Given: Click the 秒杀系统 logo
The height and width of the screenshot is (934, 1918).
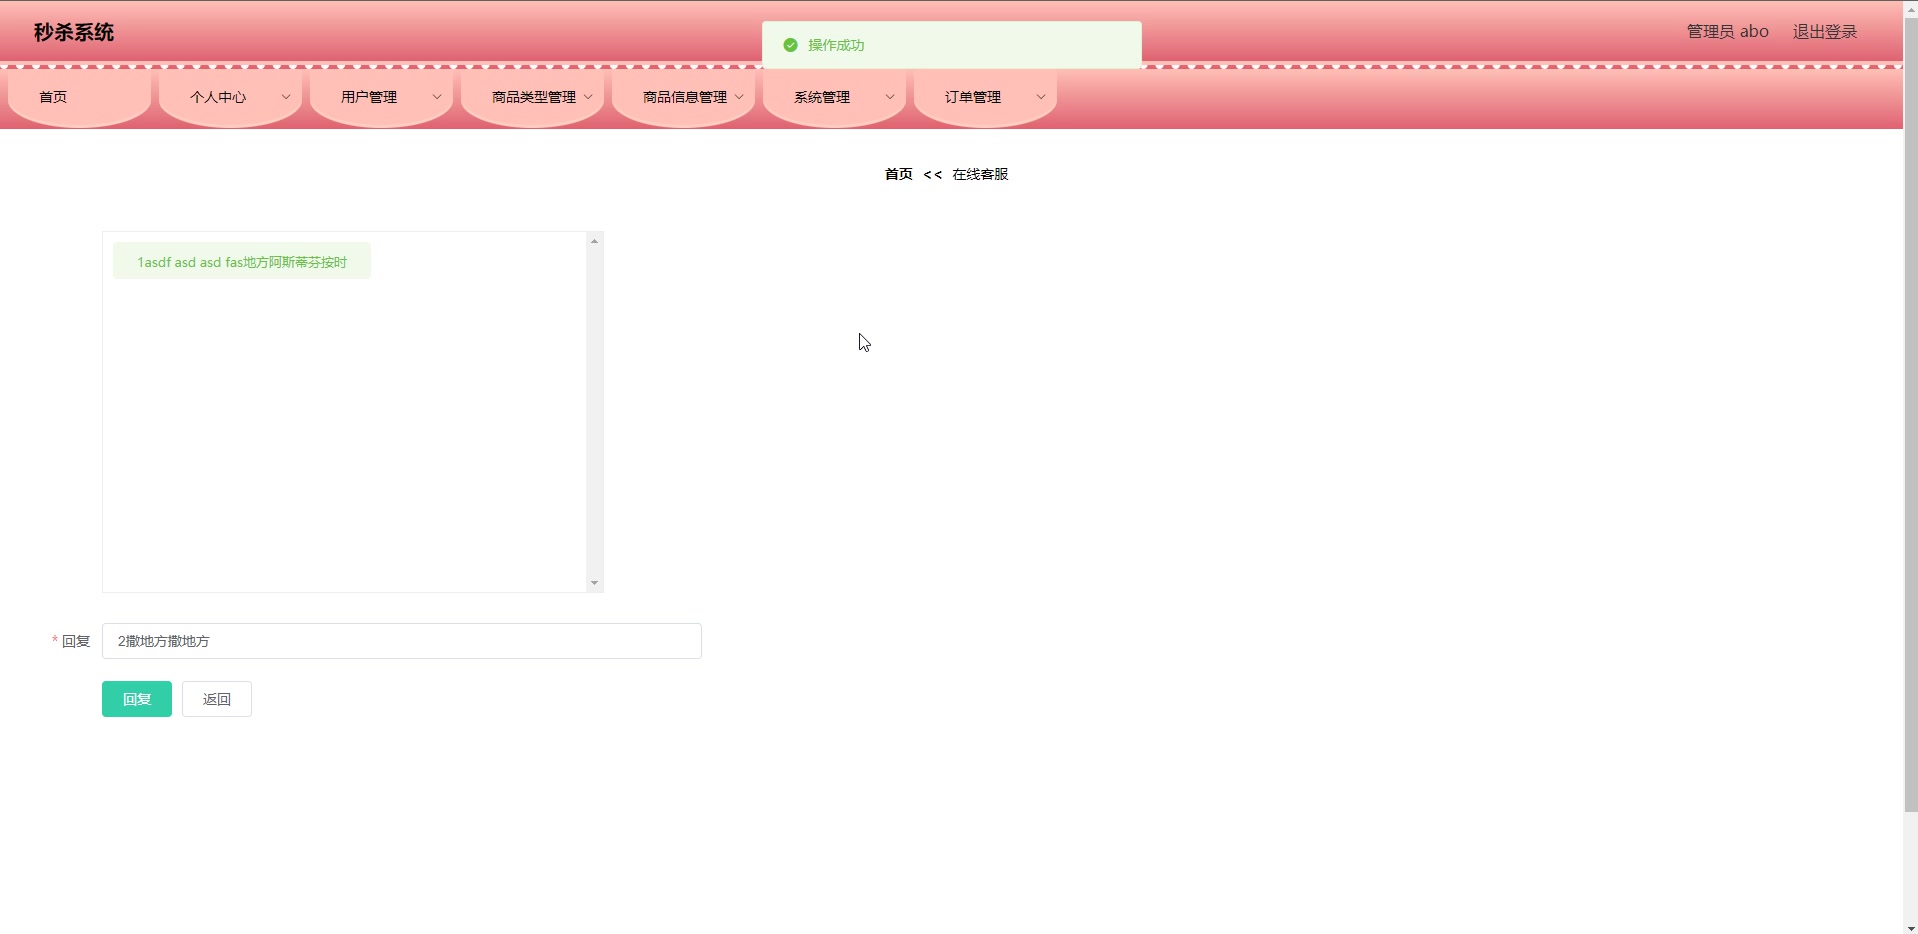Looking at the screenshot, I should pos(72,32).
